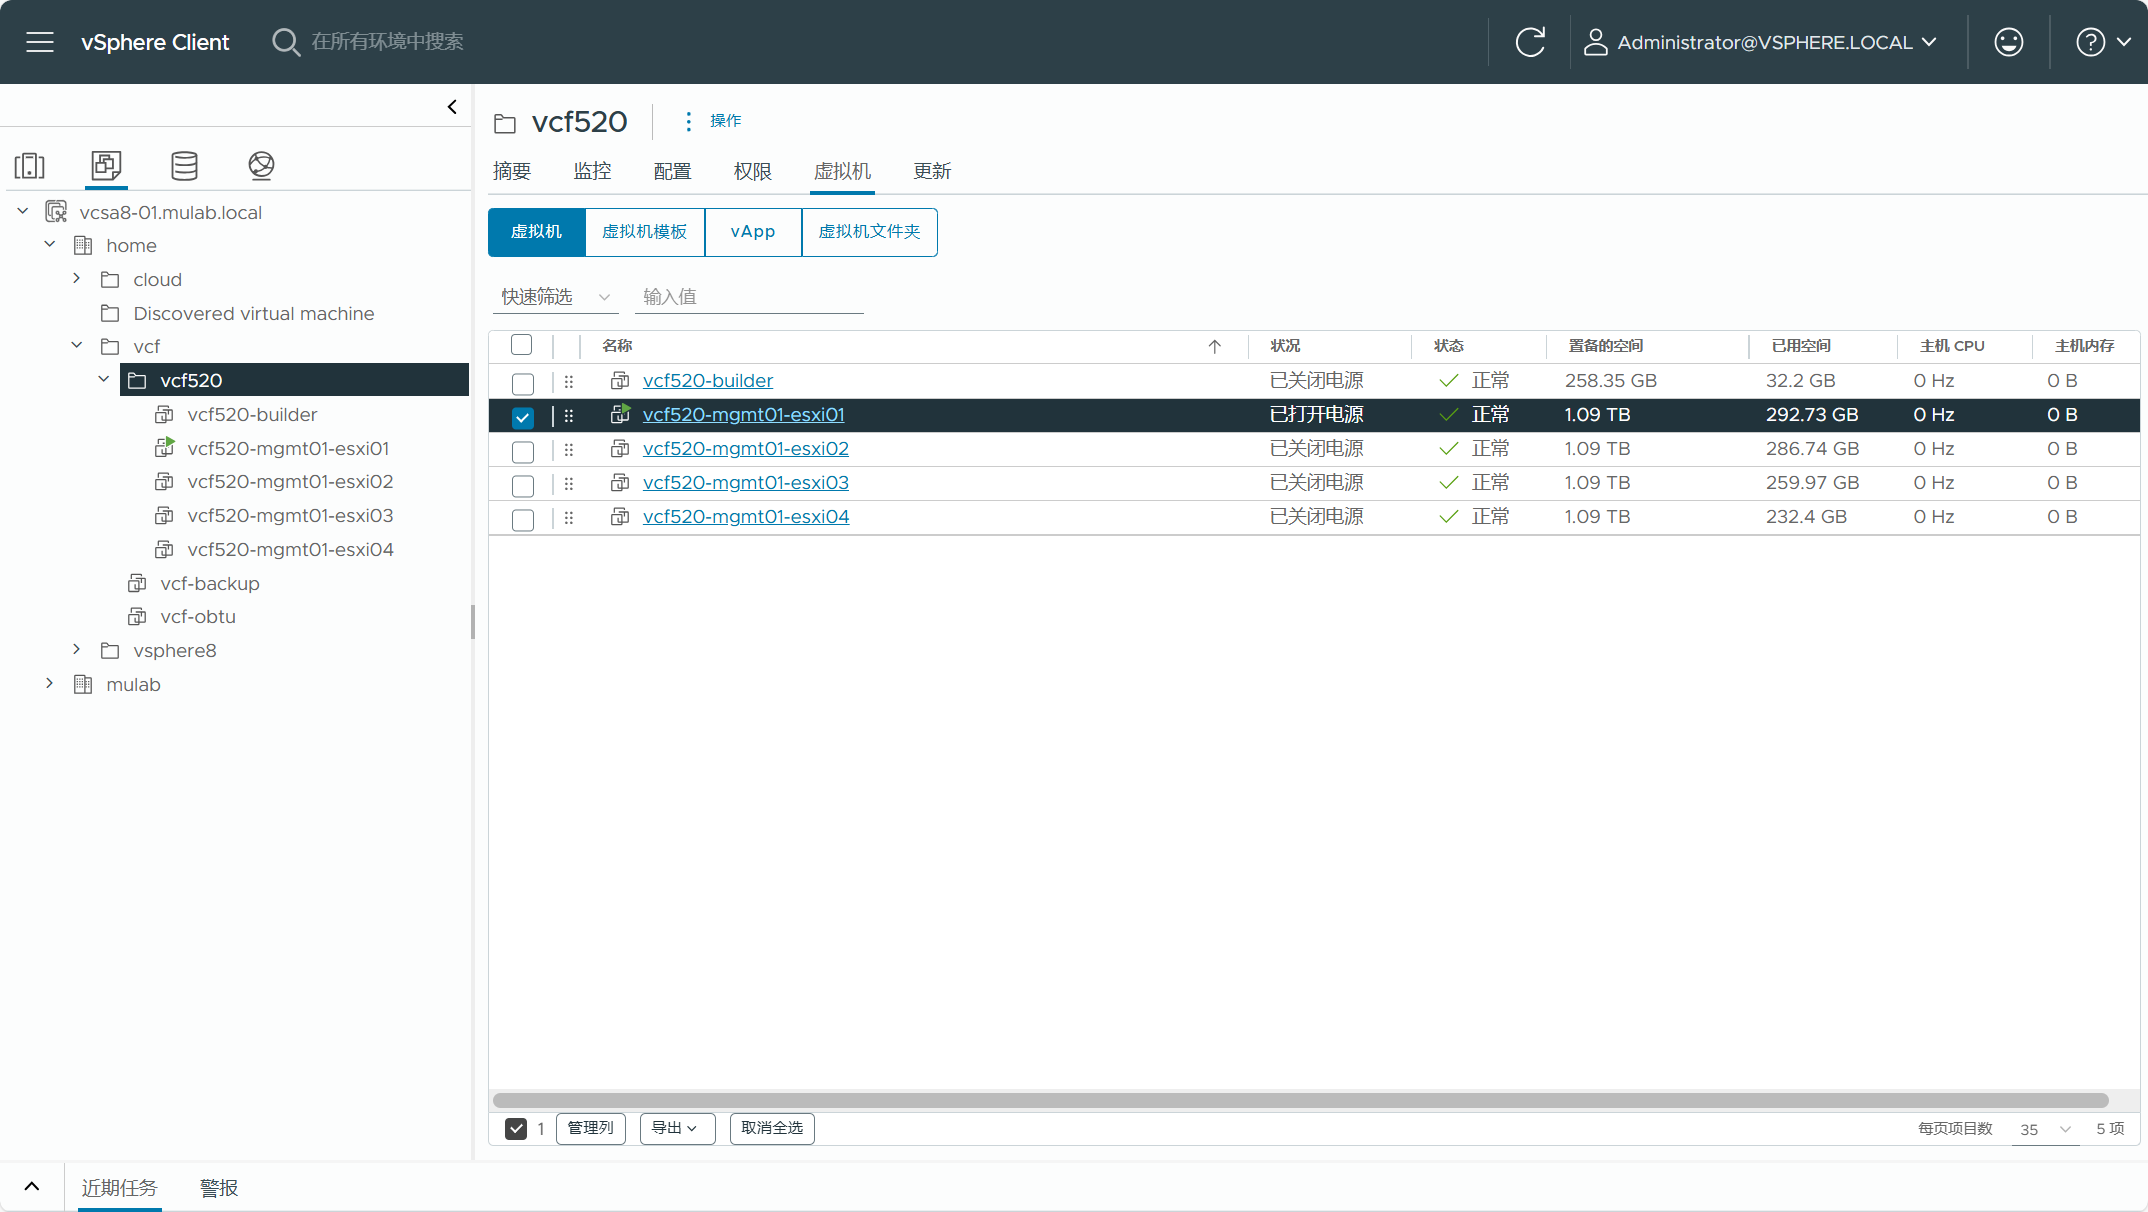Open the vcf520-mgmt01-esxi02 VM link

pos(746,449)
